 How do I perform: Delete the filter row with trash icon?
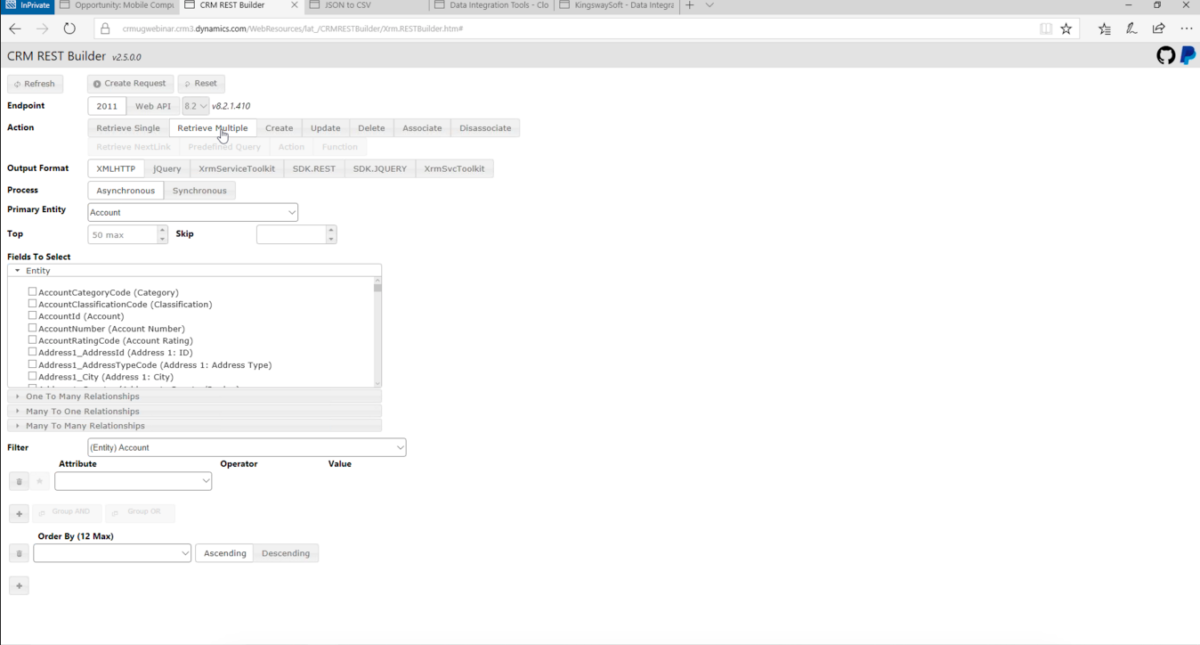click(x=17, y=482)
